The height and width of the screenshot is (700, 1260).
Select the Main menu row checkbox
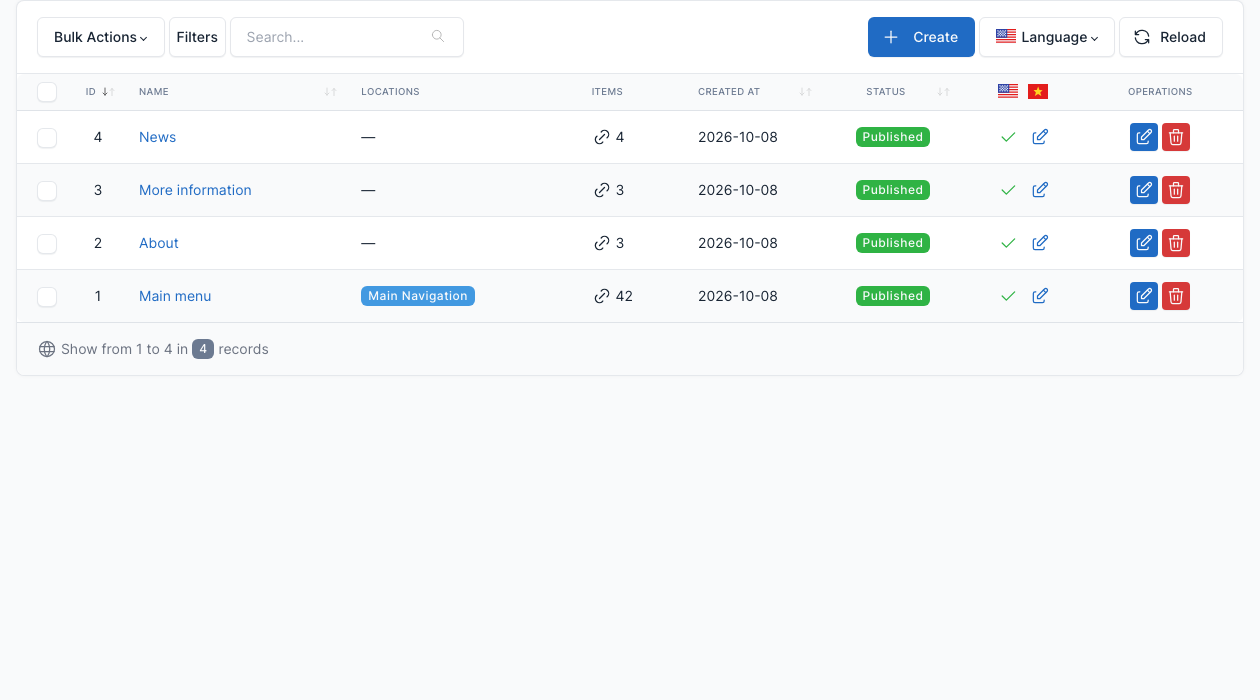[47, 296]
